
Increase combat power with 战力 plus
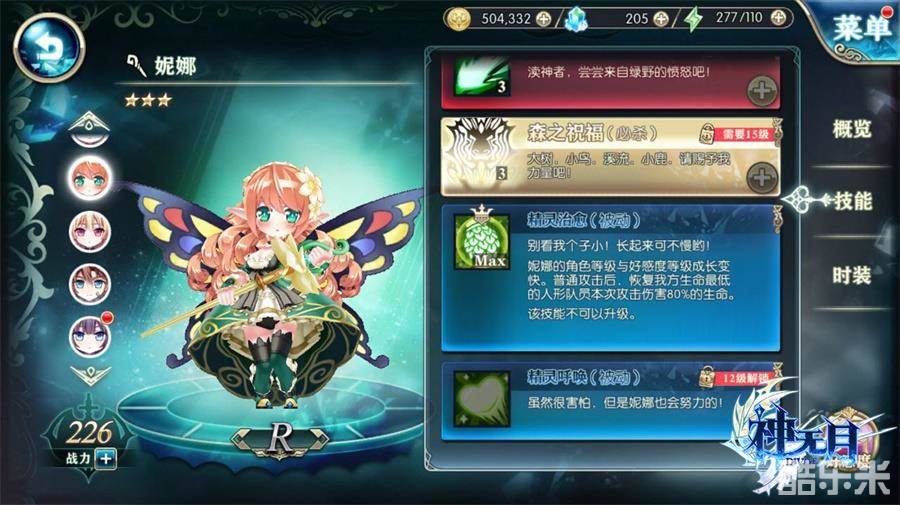pyautogui.click(x=106, y=459)
